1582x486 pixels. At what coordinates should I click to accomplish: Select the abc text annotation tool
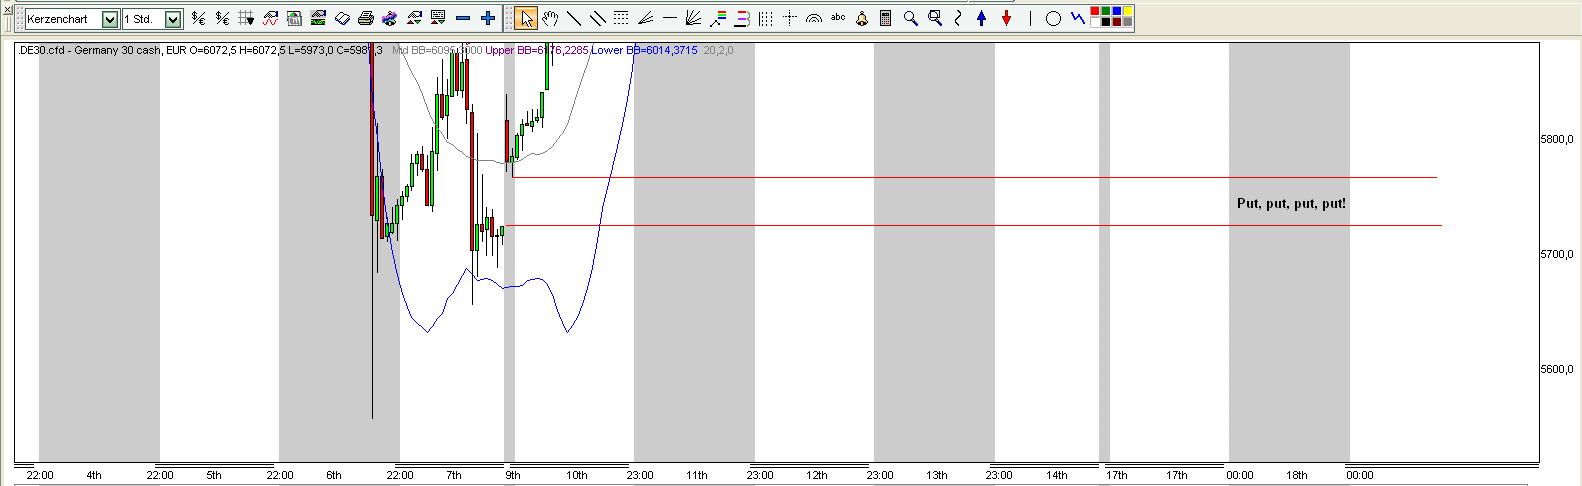[838, 18]
